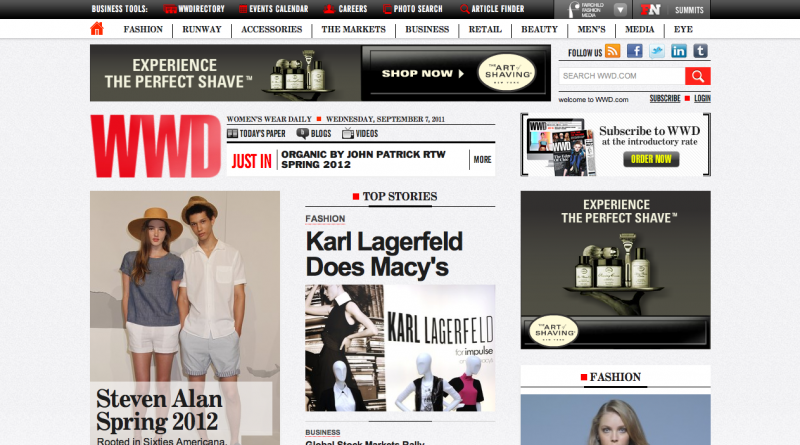
Task: Click the Subscribe link
Action: (x=665, y=98)
